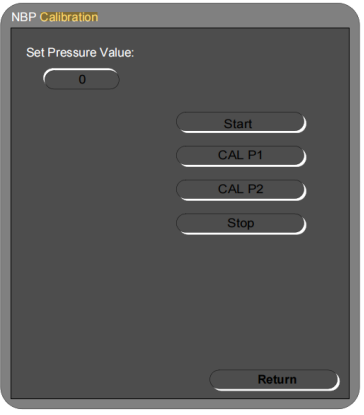Select the Set Pressure Value field
This screenshot has height=415, width=364.
(81, 79)
